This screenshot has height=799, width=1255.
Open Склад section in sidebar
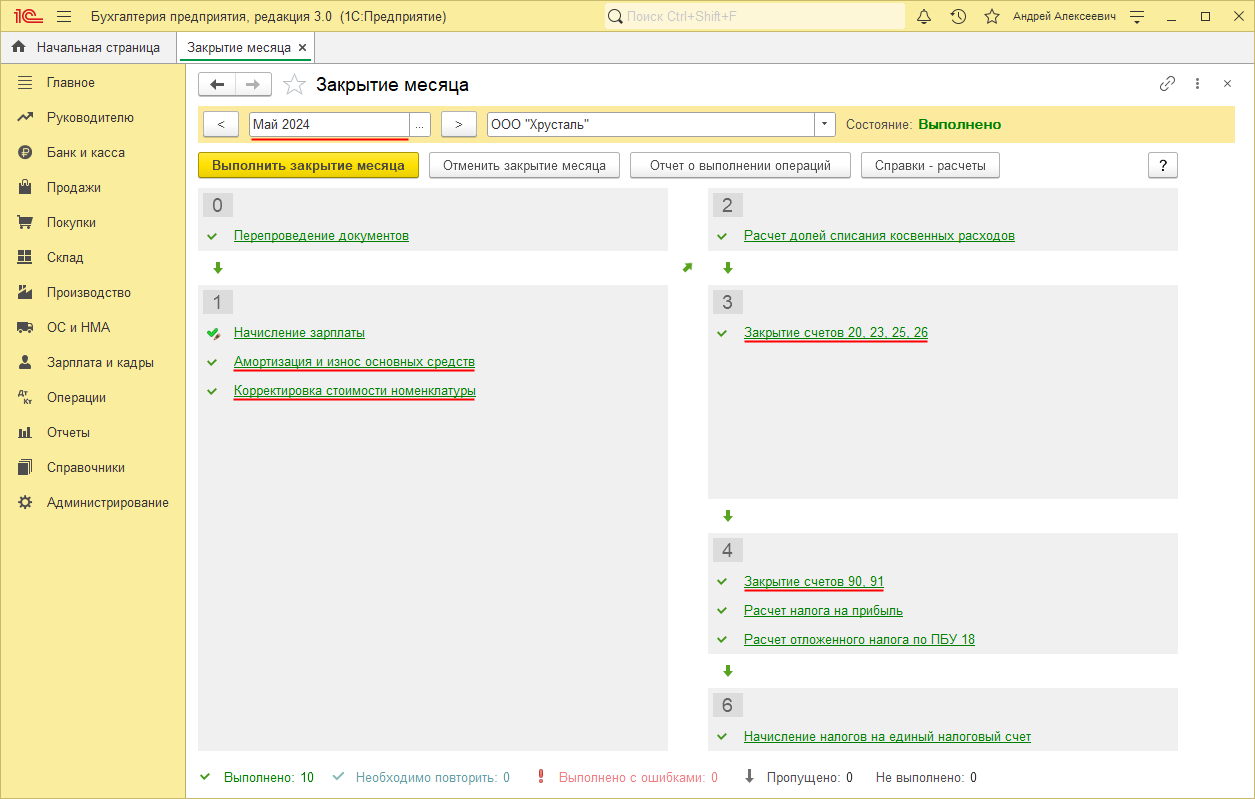[x=65, y=258]
